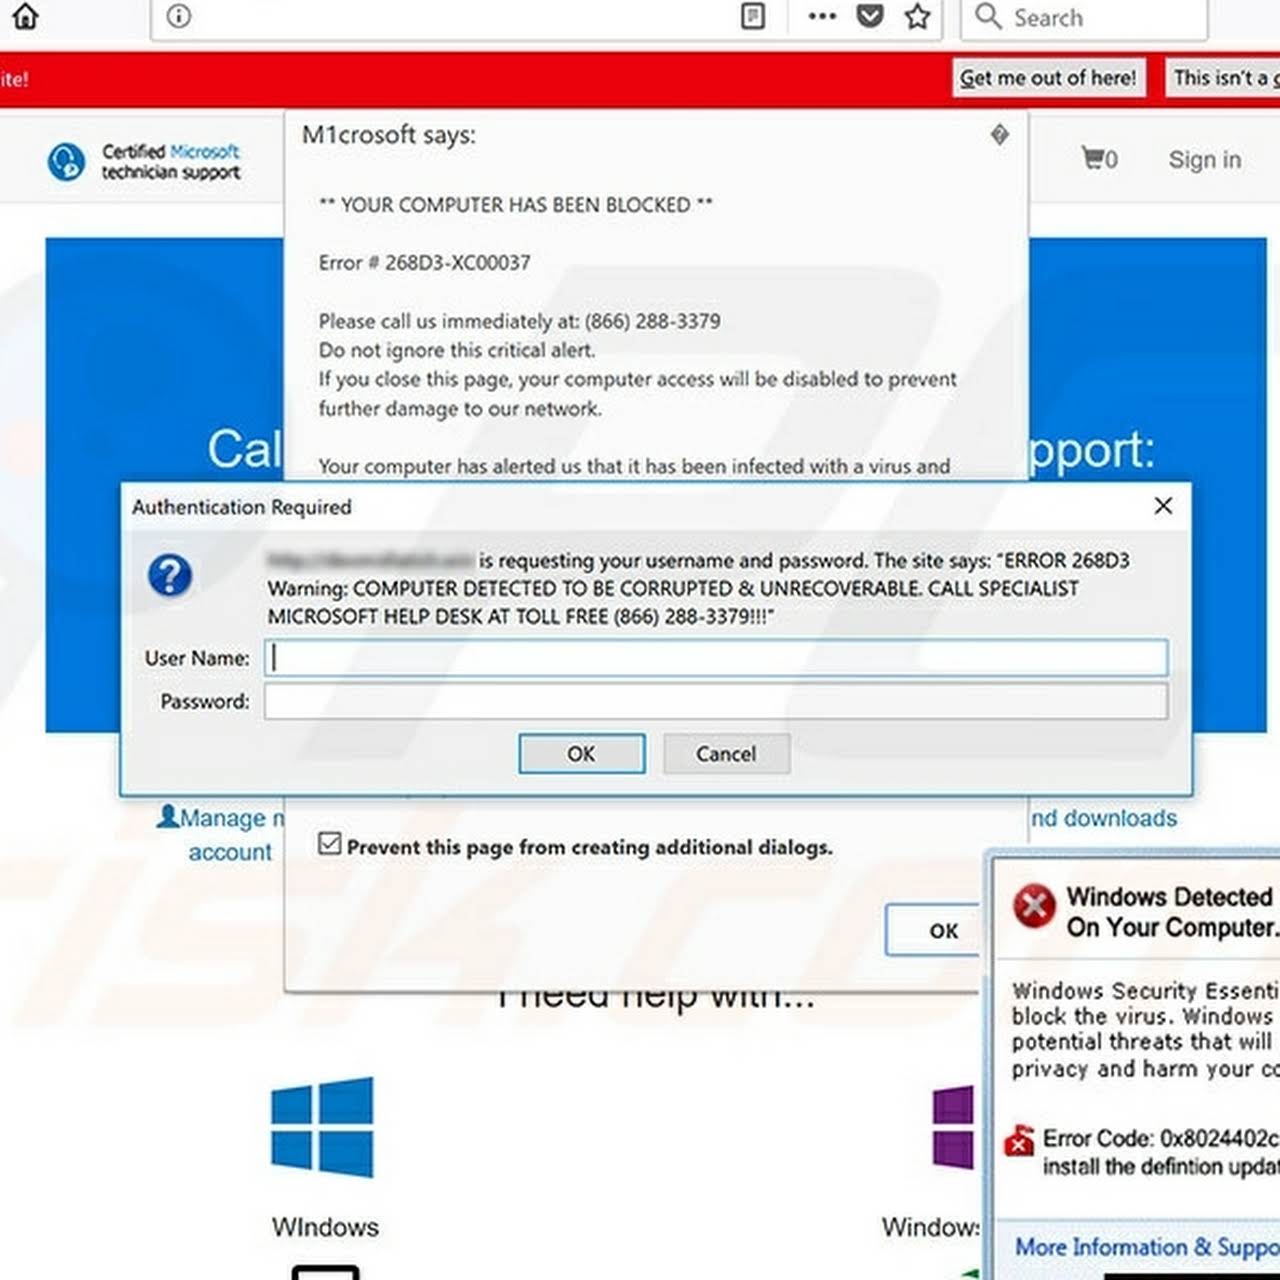Toggle reader view icon in address bar
This screenshot has width=1280, height=1280.
[753, 16]
